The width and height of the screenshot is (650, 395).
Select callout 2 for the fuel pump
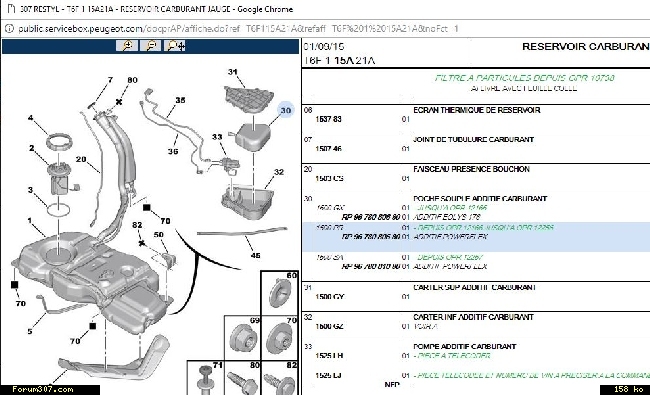[32, 148]
